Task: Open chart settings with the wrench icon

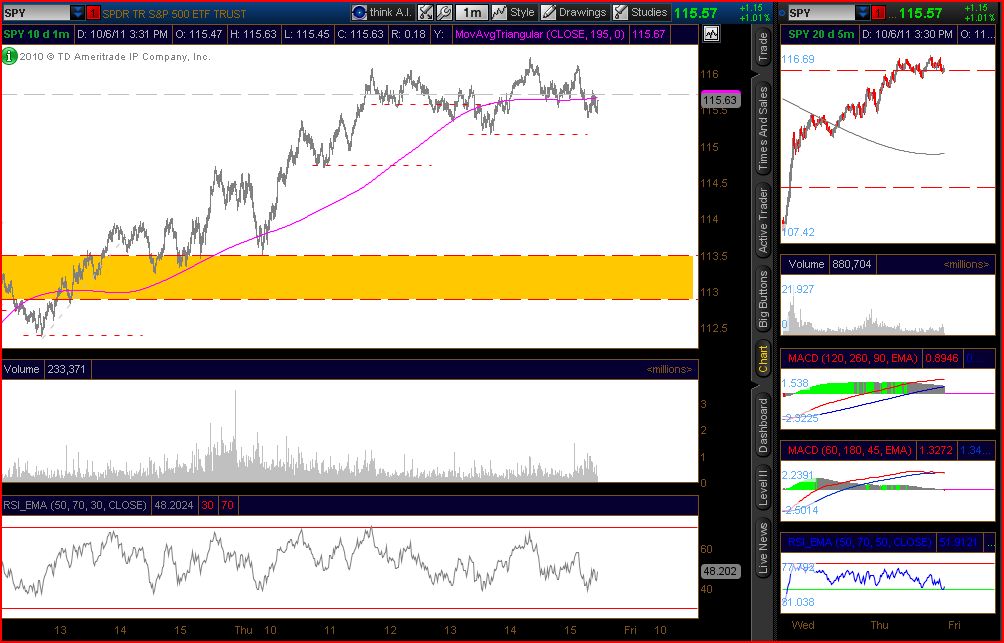Action: [444, 12]
